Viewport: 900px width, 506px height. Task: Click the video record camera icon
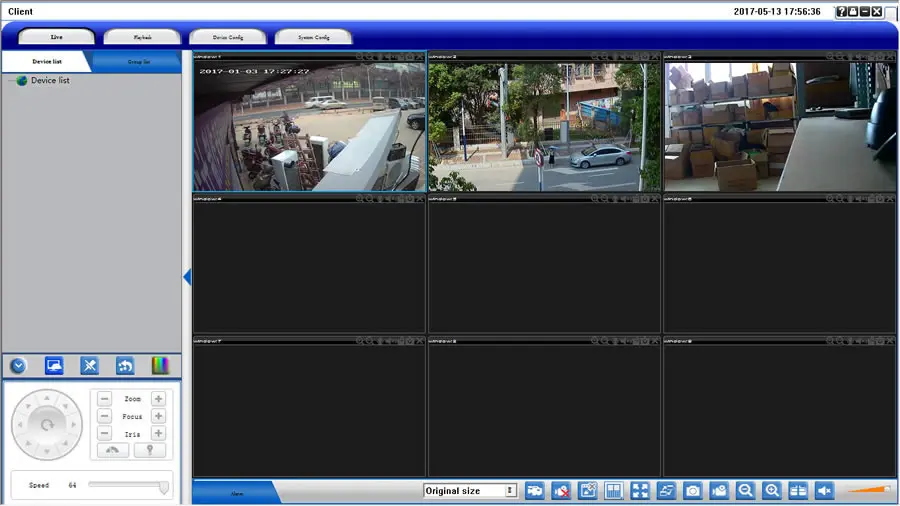718,491
